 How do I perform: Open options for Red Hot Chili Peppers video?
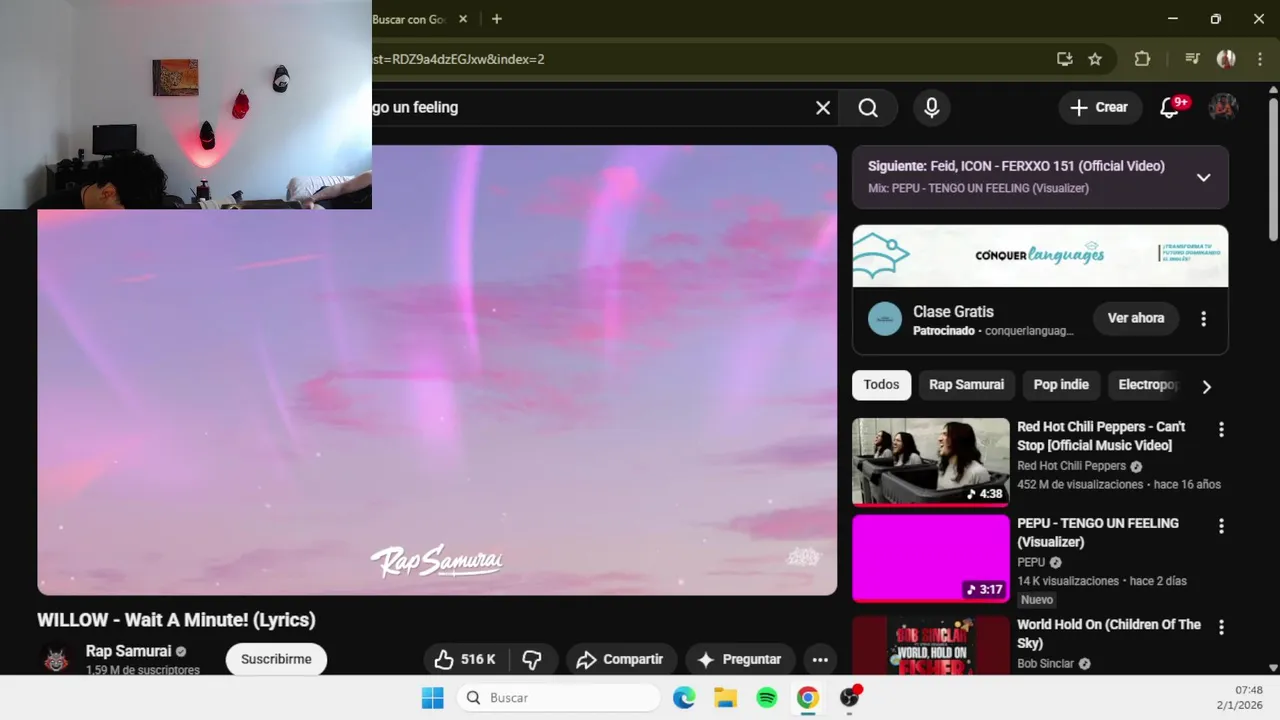(x=1221, y=430)
